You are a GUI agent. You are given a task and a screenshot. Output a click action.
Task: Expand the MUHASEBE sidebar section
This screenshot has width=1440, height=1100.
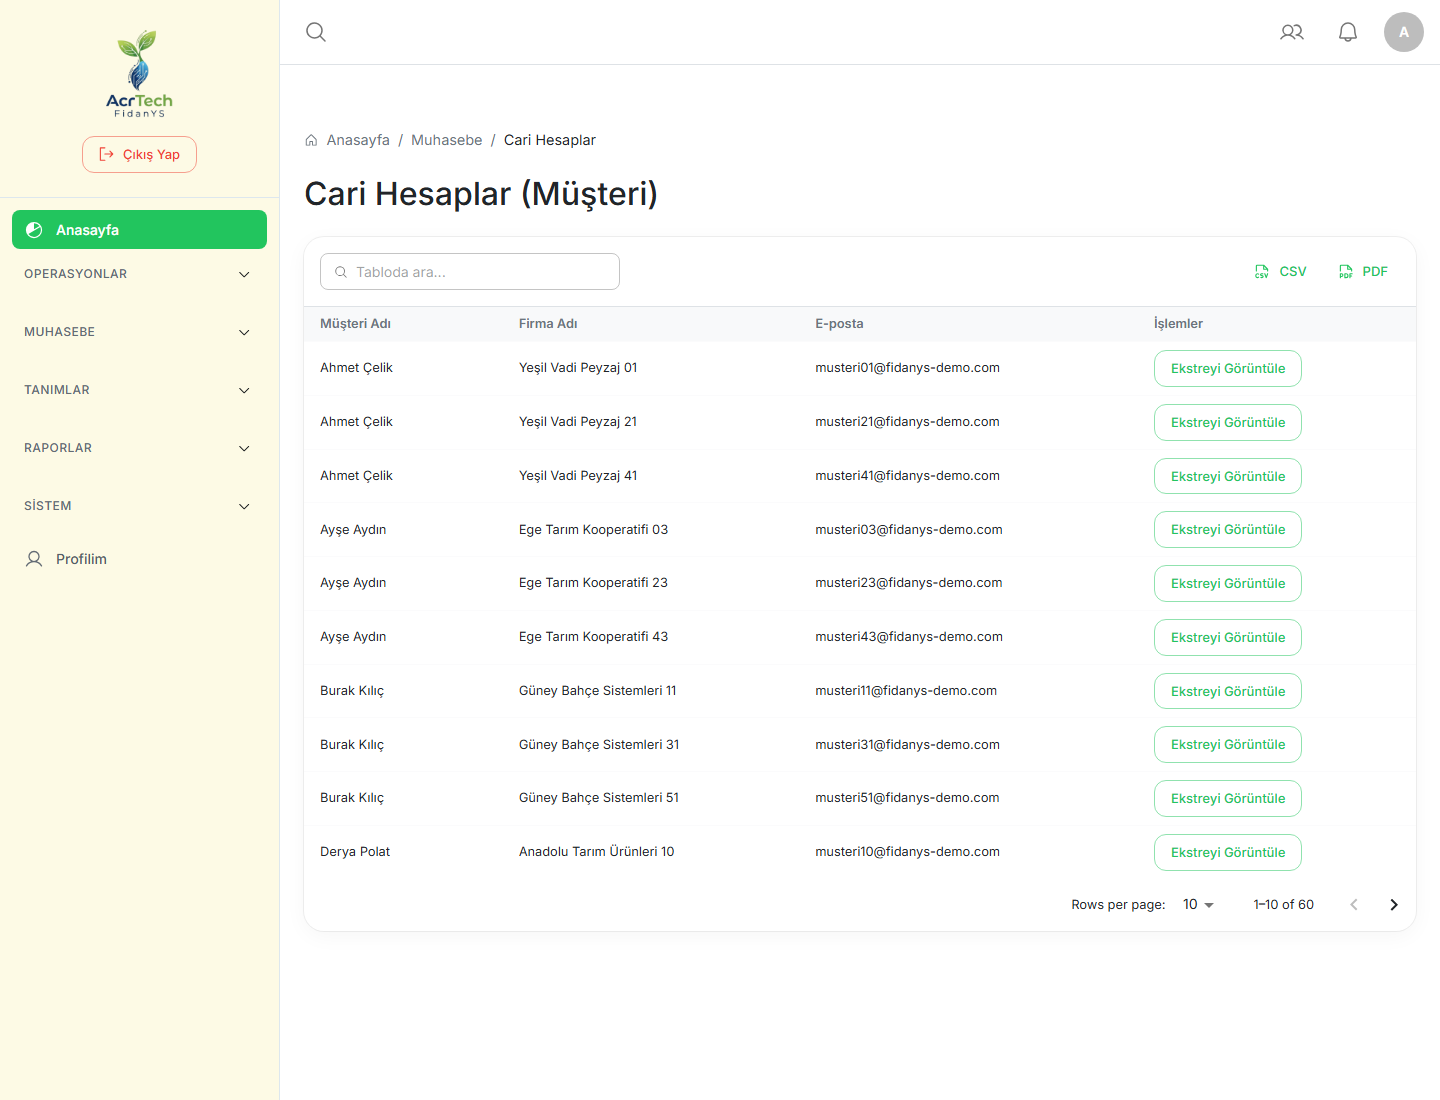click(139, 332)
